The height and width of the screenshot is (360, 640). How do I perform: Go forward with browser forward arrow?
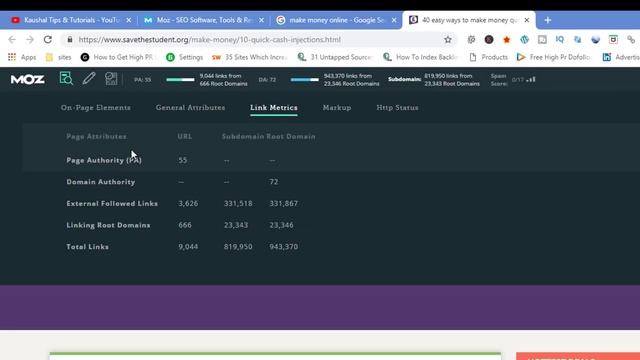pos(30,40)
